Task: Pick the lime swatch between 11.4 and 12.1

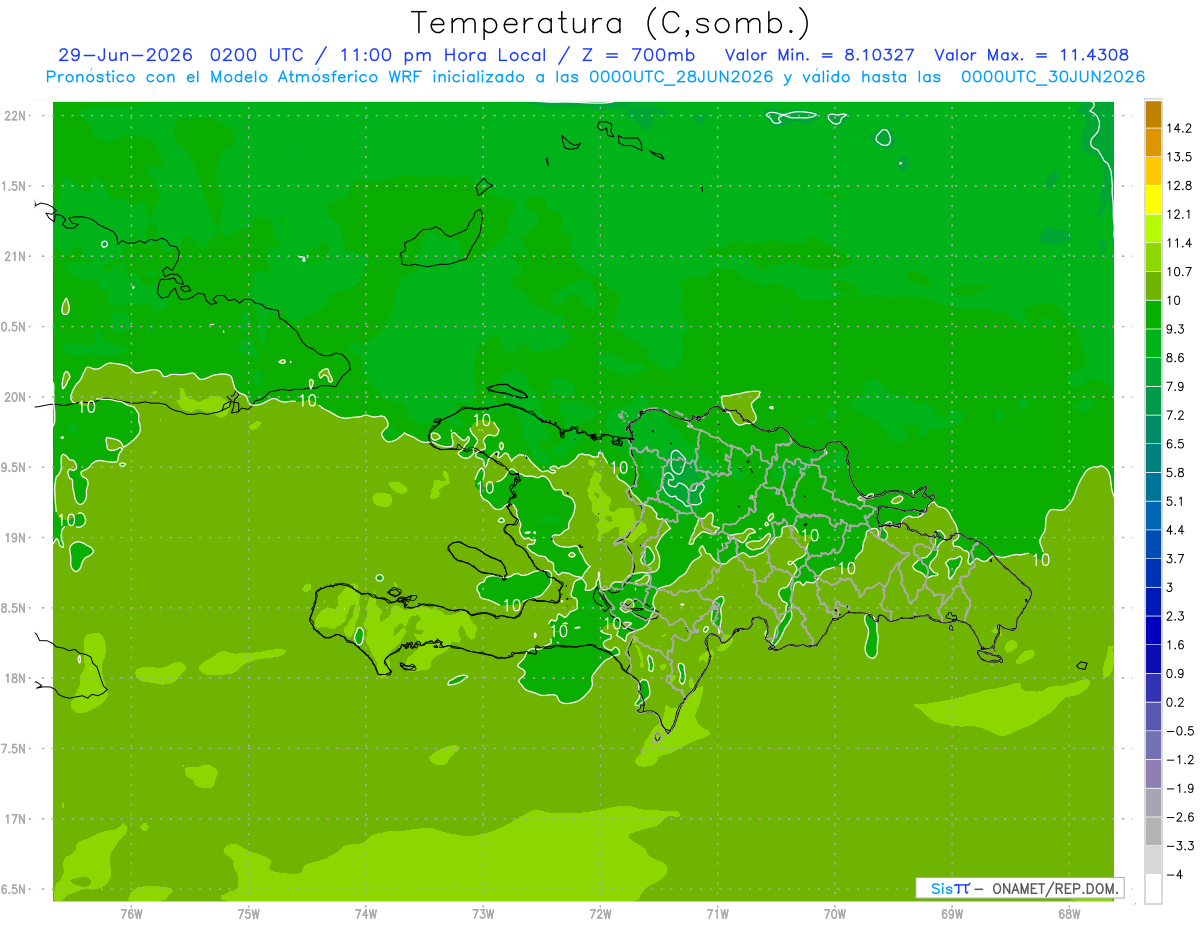Action: [1153, 229]
